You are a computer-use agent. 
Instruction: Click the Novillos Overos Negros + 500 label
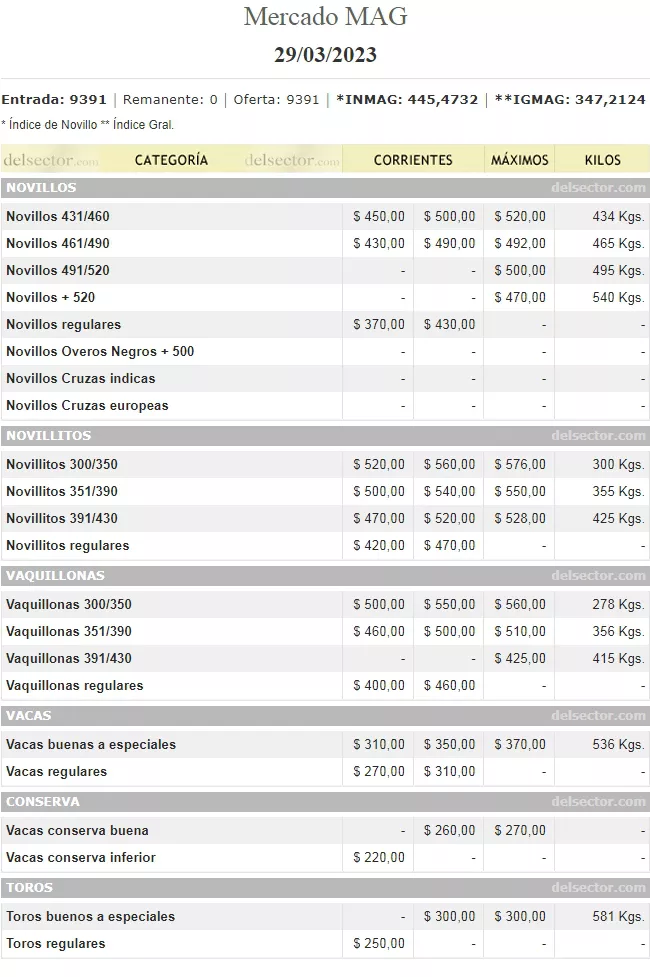100,351
